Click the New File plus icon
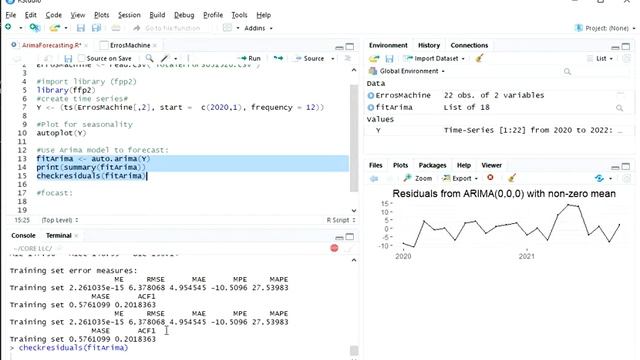 pyautogui.click(x=8, y=27)
